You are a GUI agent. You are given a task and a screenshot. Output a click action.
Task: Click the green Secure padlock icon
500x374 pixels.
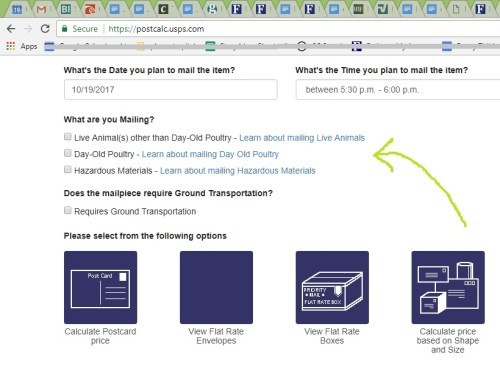click(x=65, y=29)
